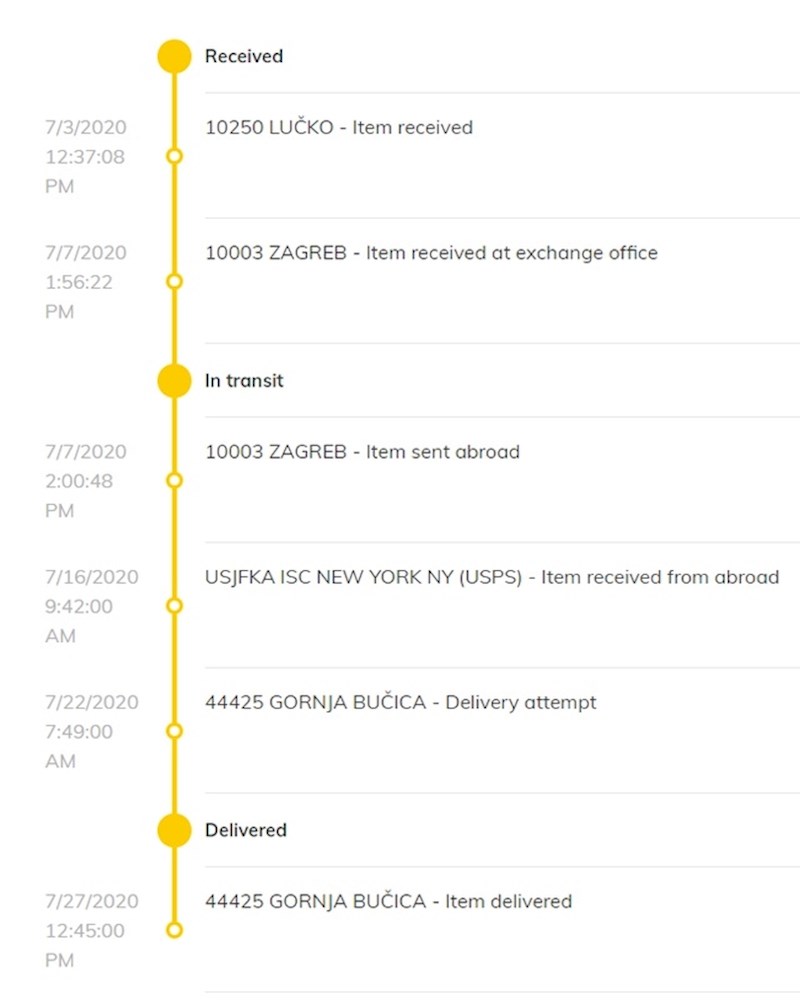Select the Received section heading
Viewport: 800px width, 1000px height.
[x=244, y=57]
